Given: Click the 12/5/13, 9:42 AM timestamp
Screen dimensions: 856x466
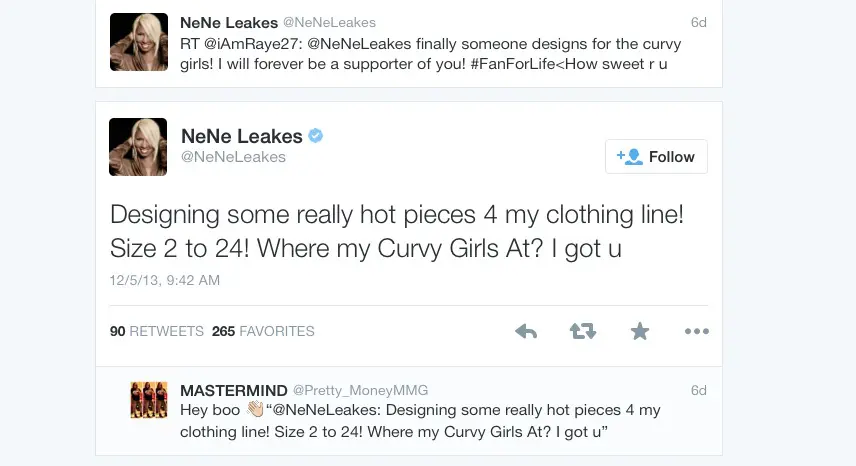Looking at the screenshot, I should tap(165, 281).
